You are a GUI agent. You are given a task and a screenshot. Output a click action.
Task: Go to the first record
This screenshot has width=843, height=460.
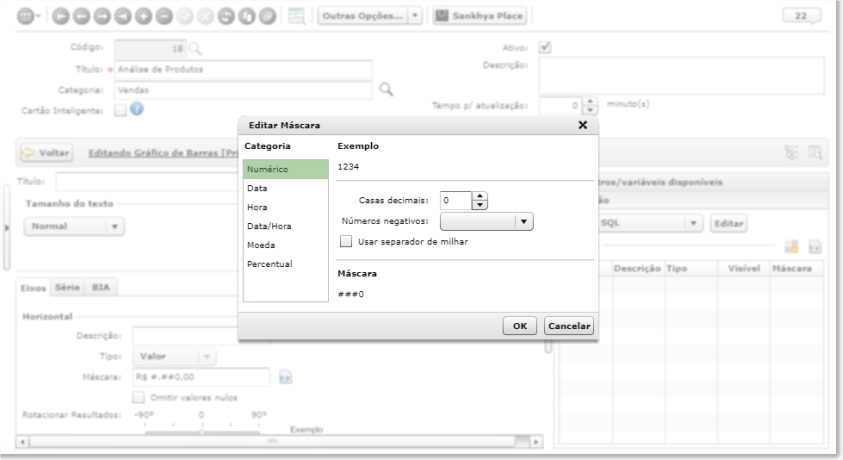(x=61, y=16)
